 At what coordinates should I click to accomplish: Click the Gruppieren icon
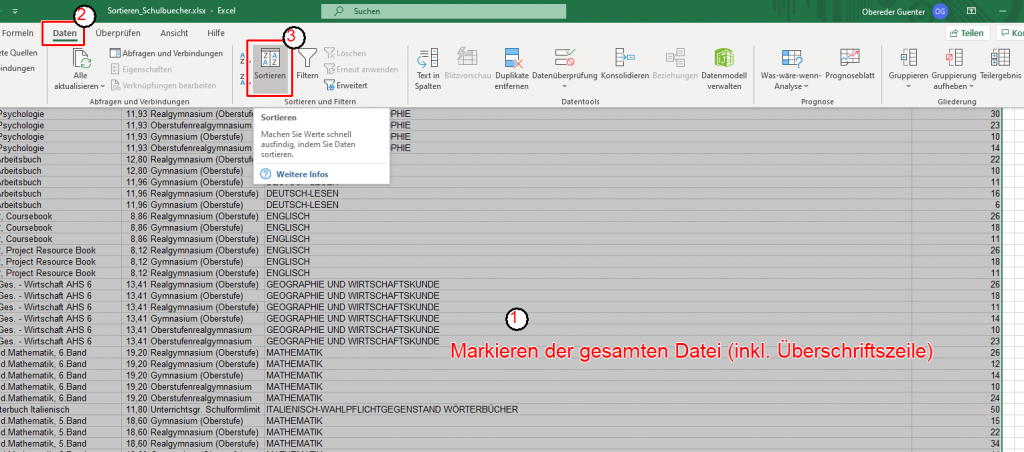coord(908,58)
